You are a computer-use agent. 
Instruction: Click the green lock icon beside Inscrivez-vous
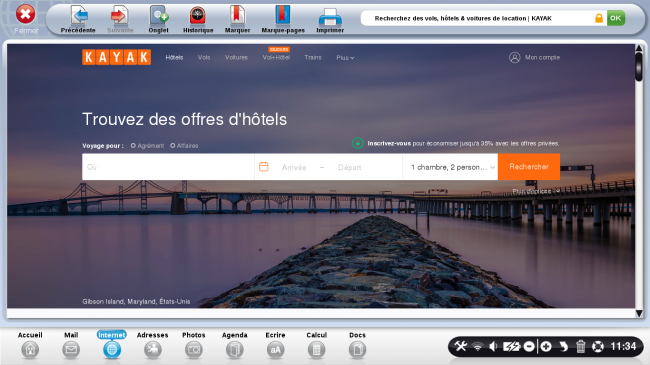click(x=357, y=143)
